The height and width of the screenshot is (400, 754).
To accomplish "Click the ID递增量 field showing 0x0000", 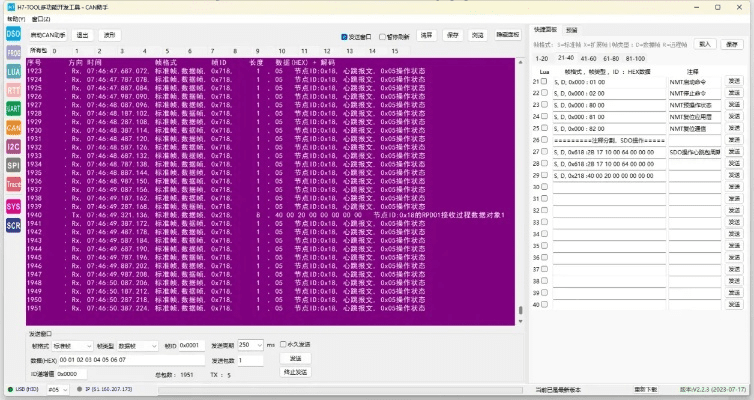I will click(72, 374).
